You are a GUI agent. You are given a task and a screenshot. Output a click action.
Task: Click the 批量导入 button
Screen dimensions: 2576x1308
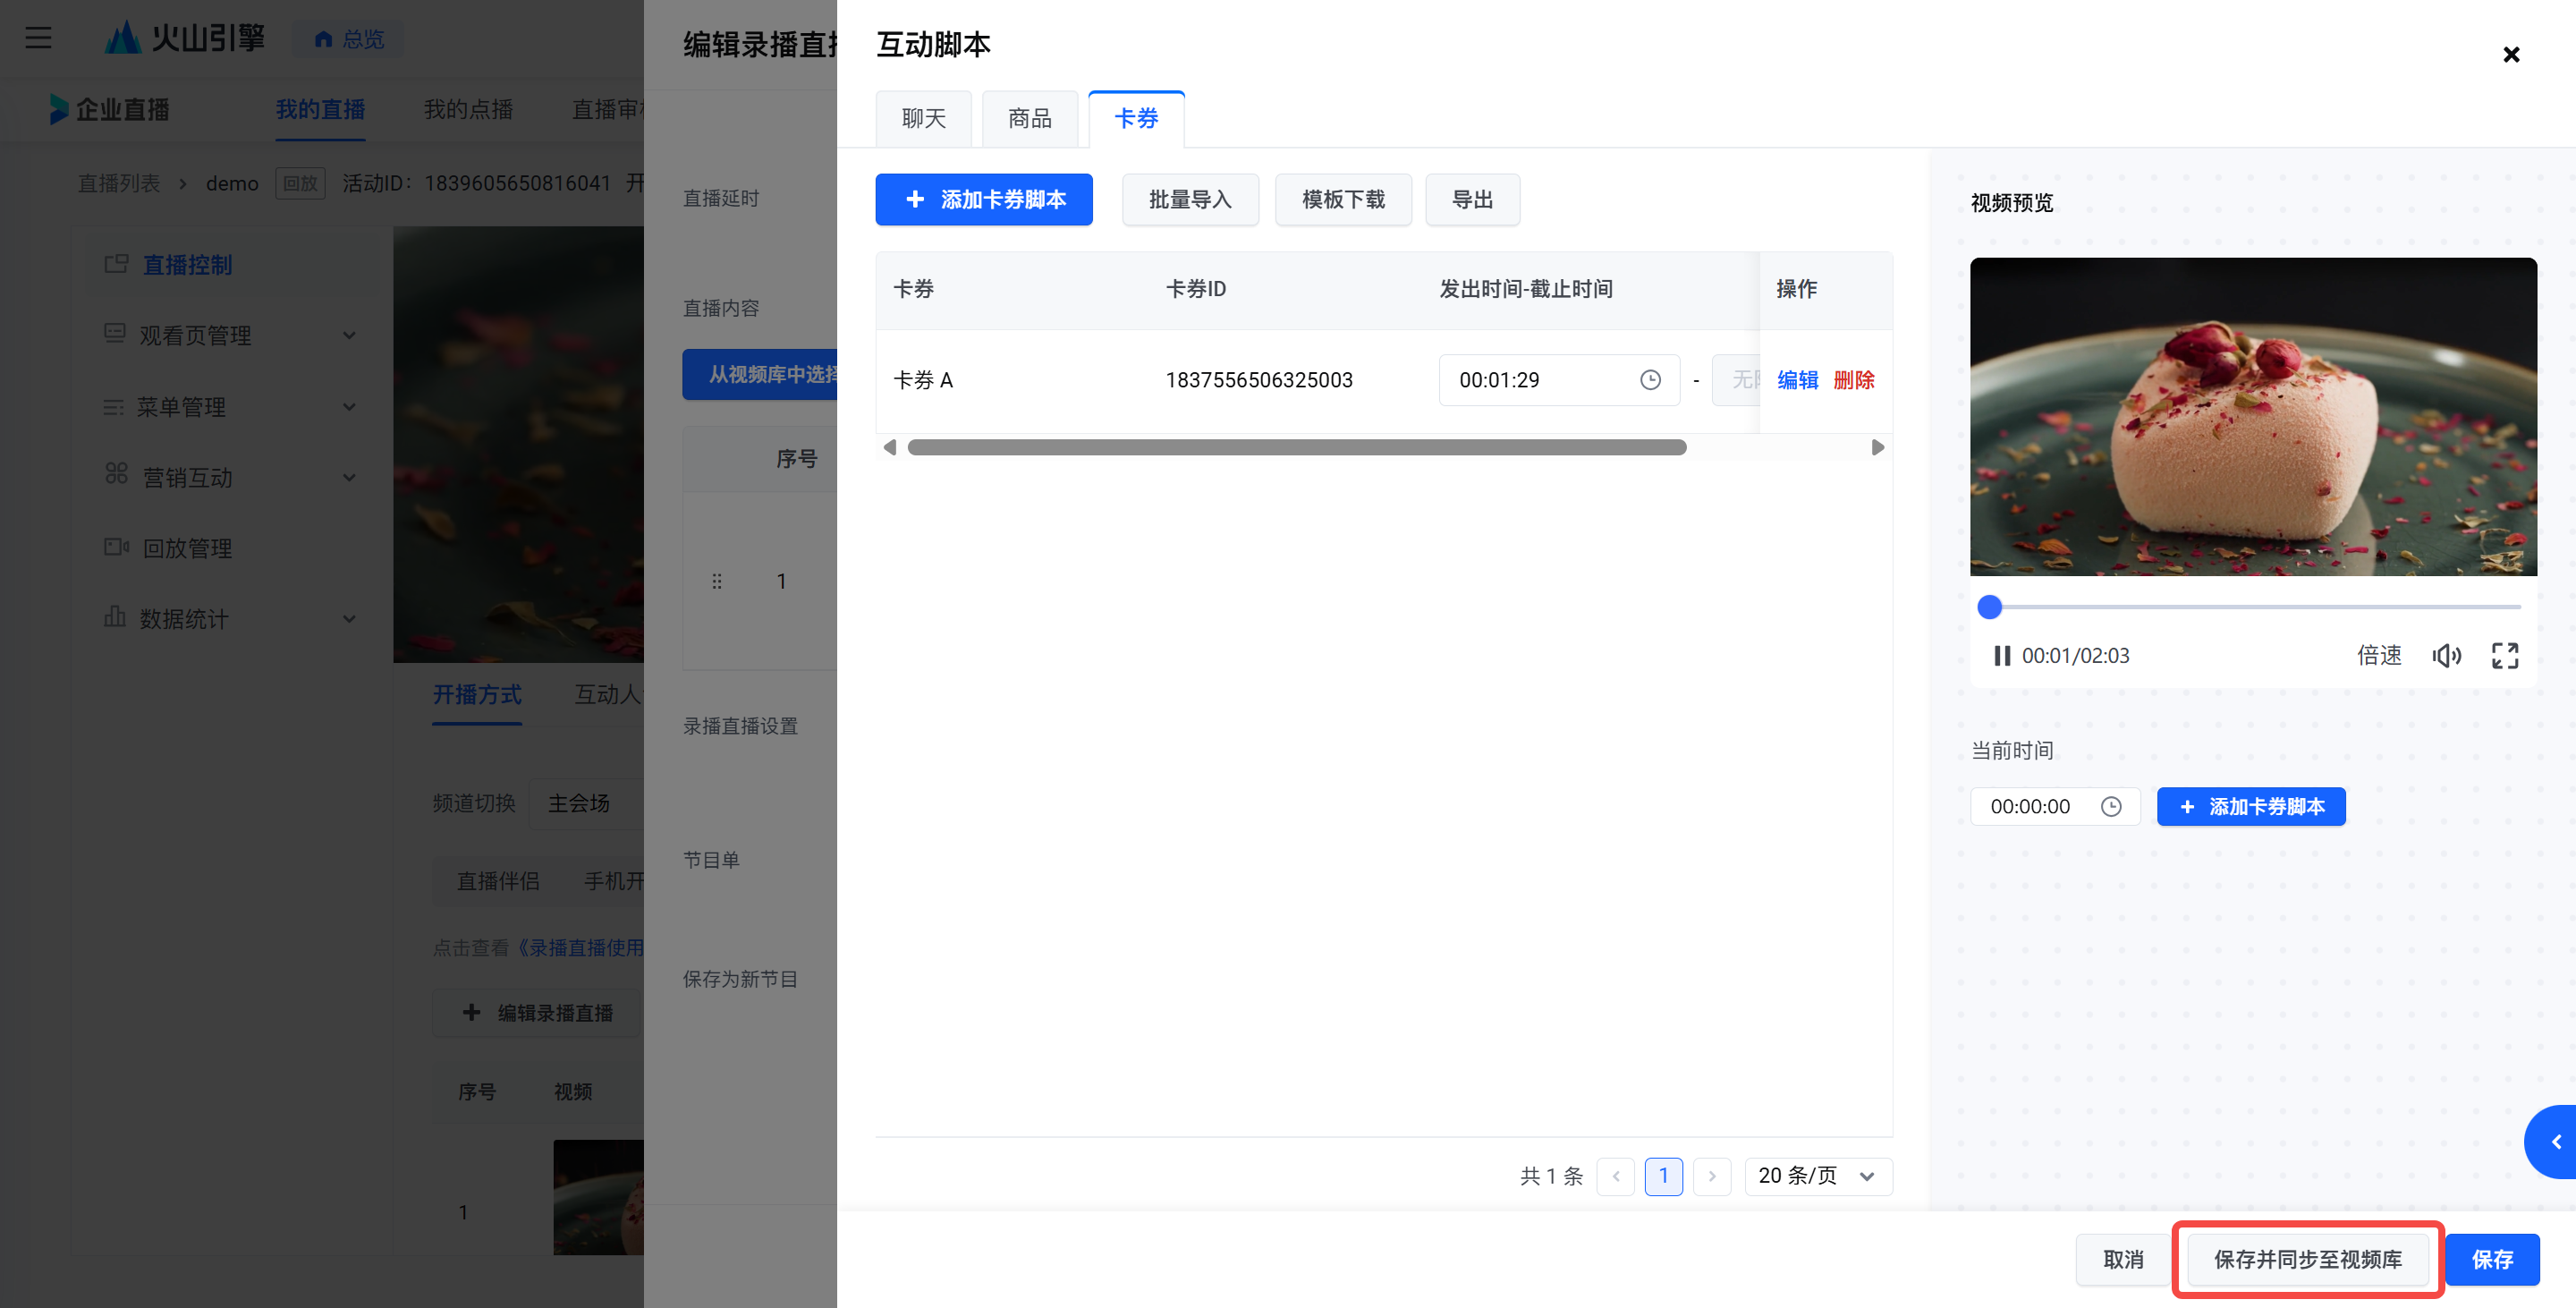1190,200
